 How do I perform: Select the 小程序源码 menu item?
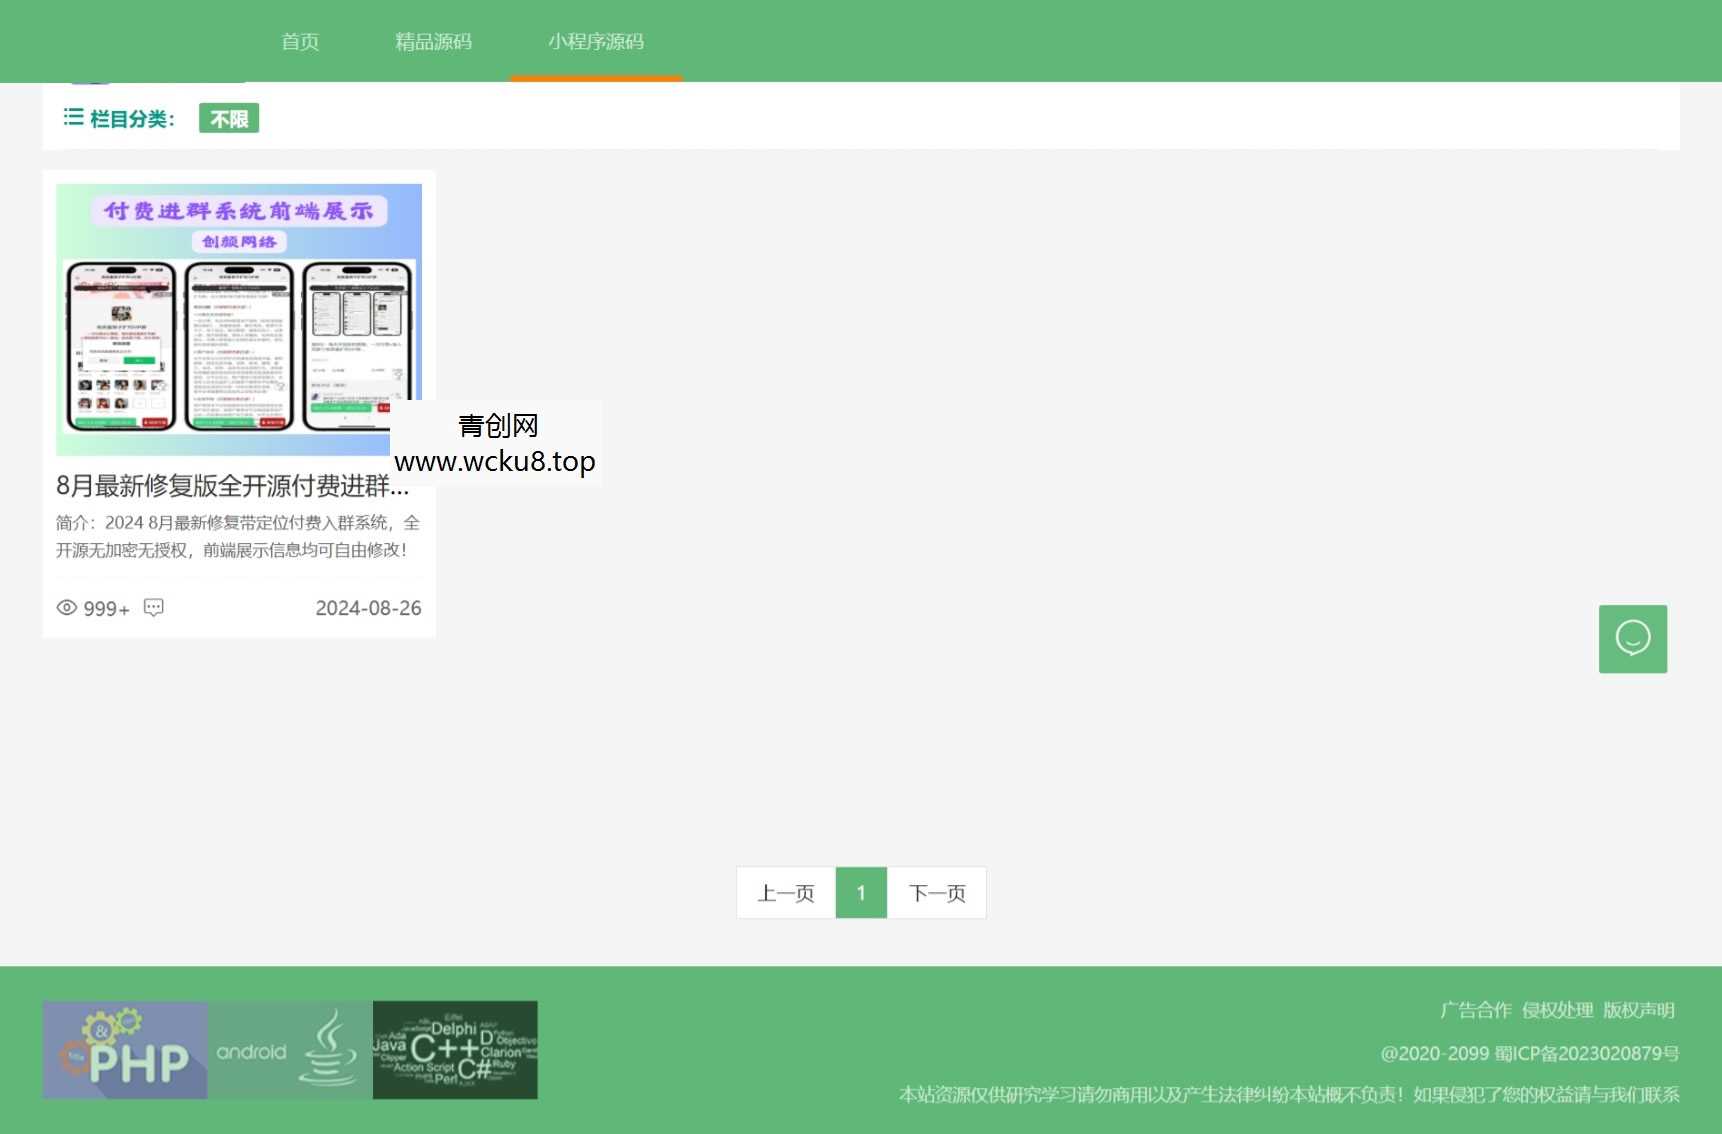point(596,41)
